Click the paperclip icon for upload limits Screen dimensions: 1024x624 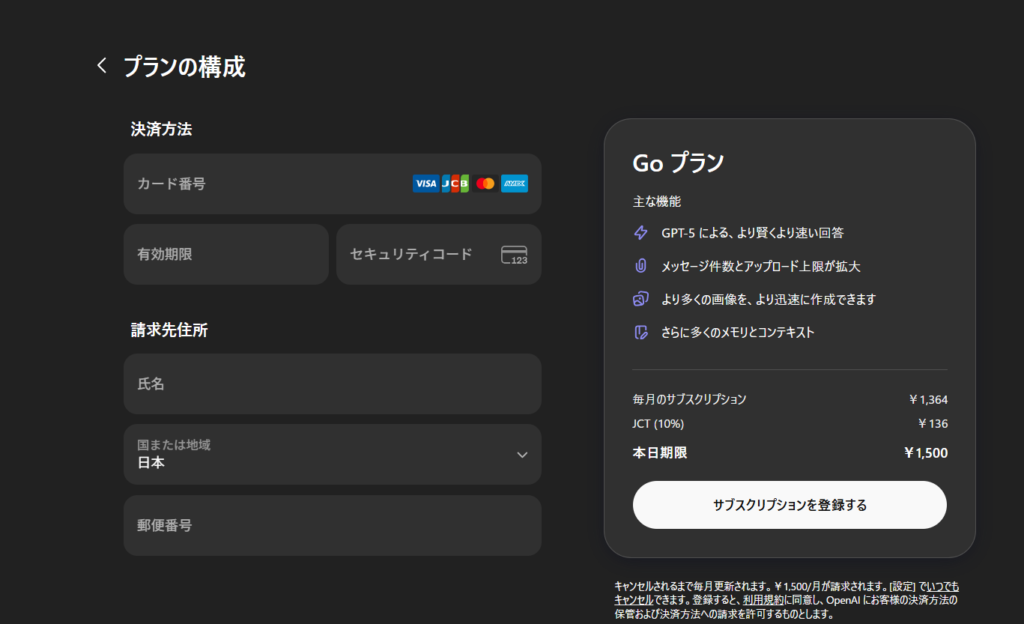641,266
